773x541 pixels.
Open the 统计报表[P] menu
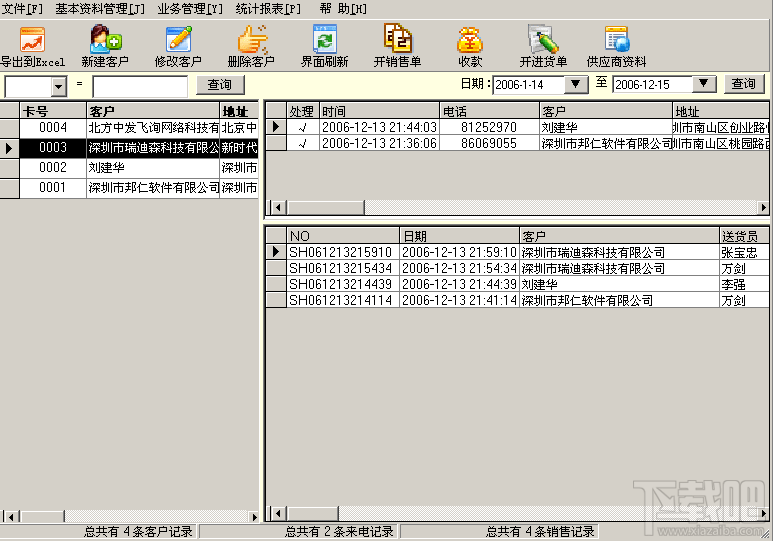(x=268, y=9)
